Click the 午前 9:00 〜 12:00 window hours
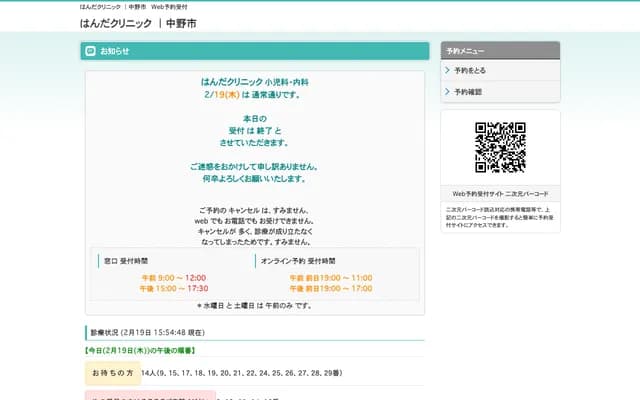This screenshot has height=400, width=640. point(174,277)
